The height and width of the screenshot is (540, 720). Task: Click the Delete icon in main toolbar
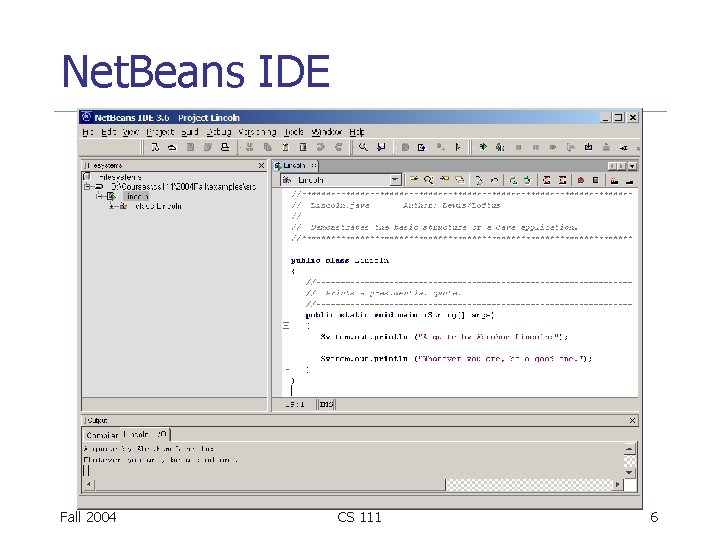point(303,147)
